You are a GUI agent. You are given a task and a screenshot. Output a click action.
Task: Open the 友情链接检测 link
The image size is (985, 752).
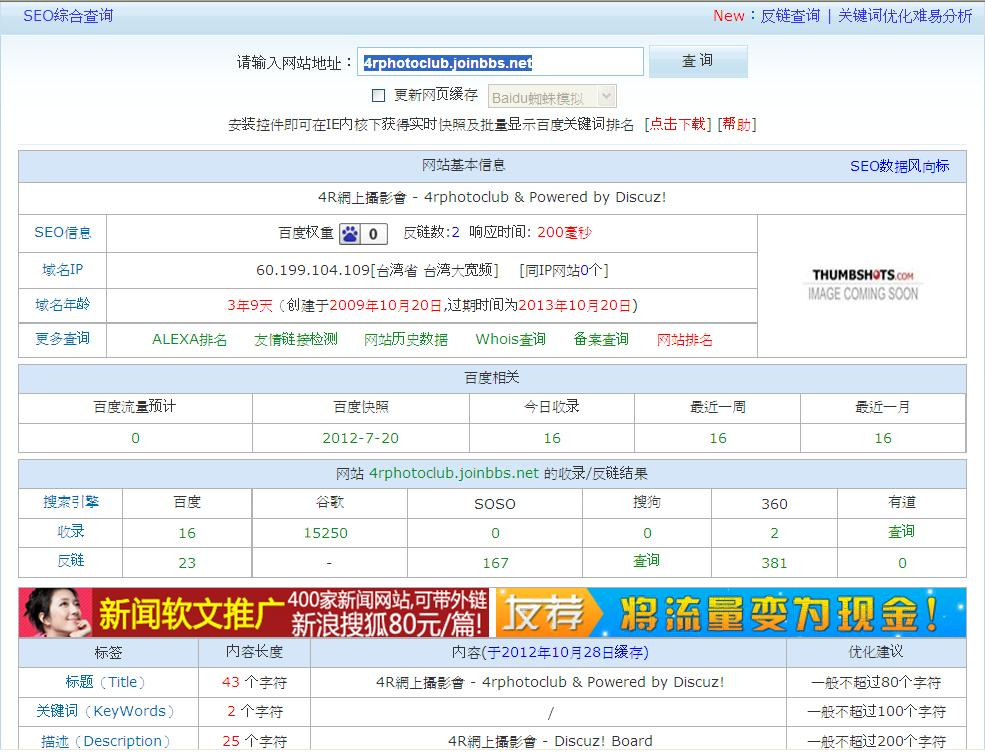[x=296, y=340]
